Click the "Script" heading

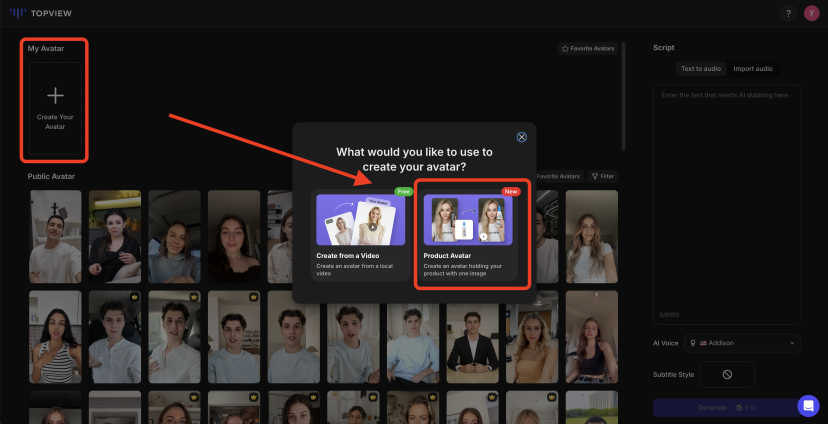point(663,48)
